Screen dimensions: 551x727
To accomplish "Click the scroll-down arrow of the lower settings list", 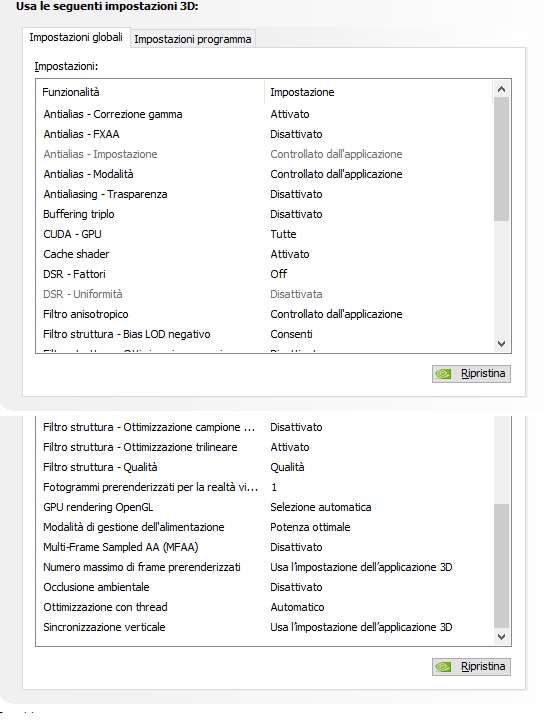I will click(501, 637).
